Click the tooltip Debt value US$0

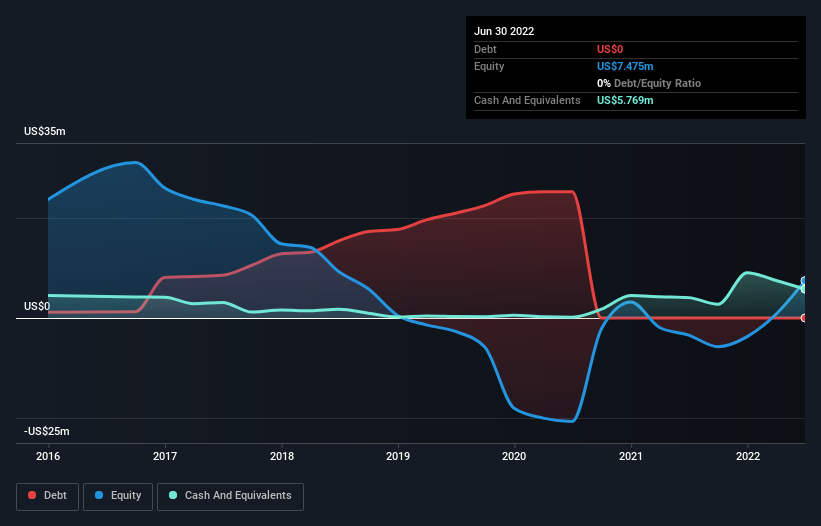(x=610, y=49)
